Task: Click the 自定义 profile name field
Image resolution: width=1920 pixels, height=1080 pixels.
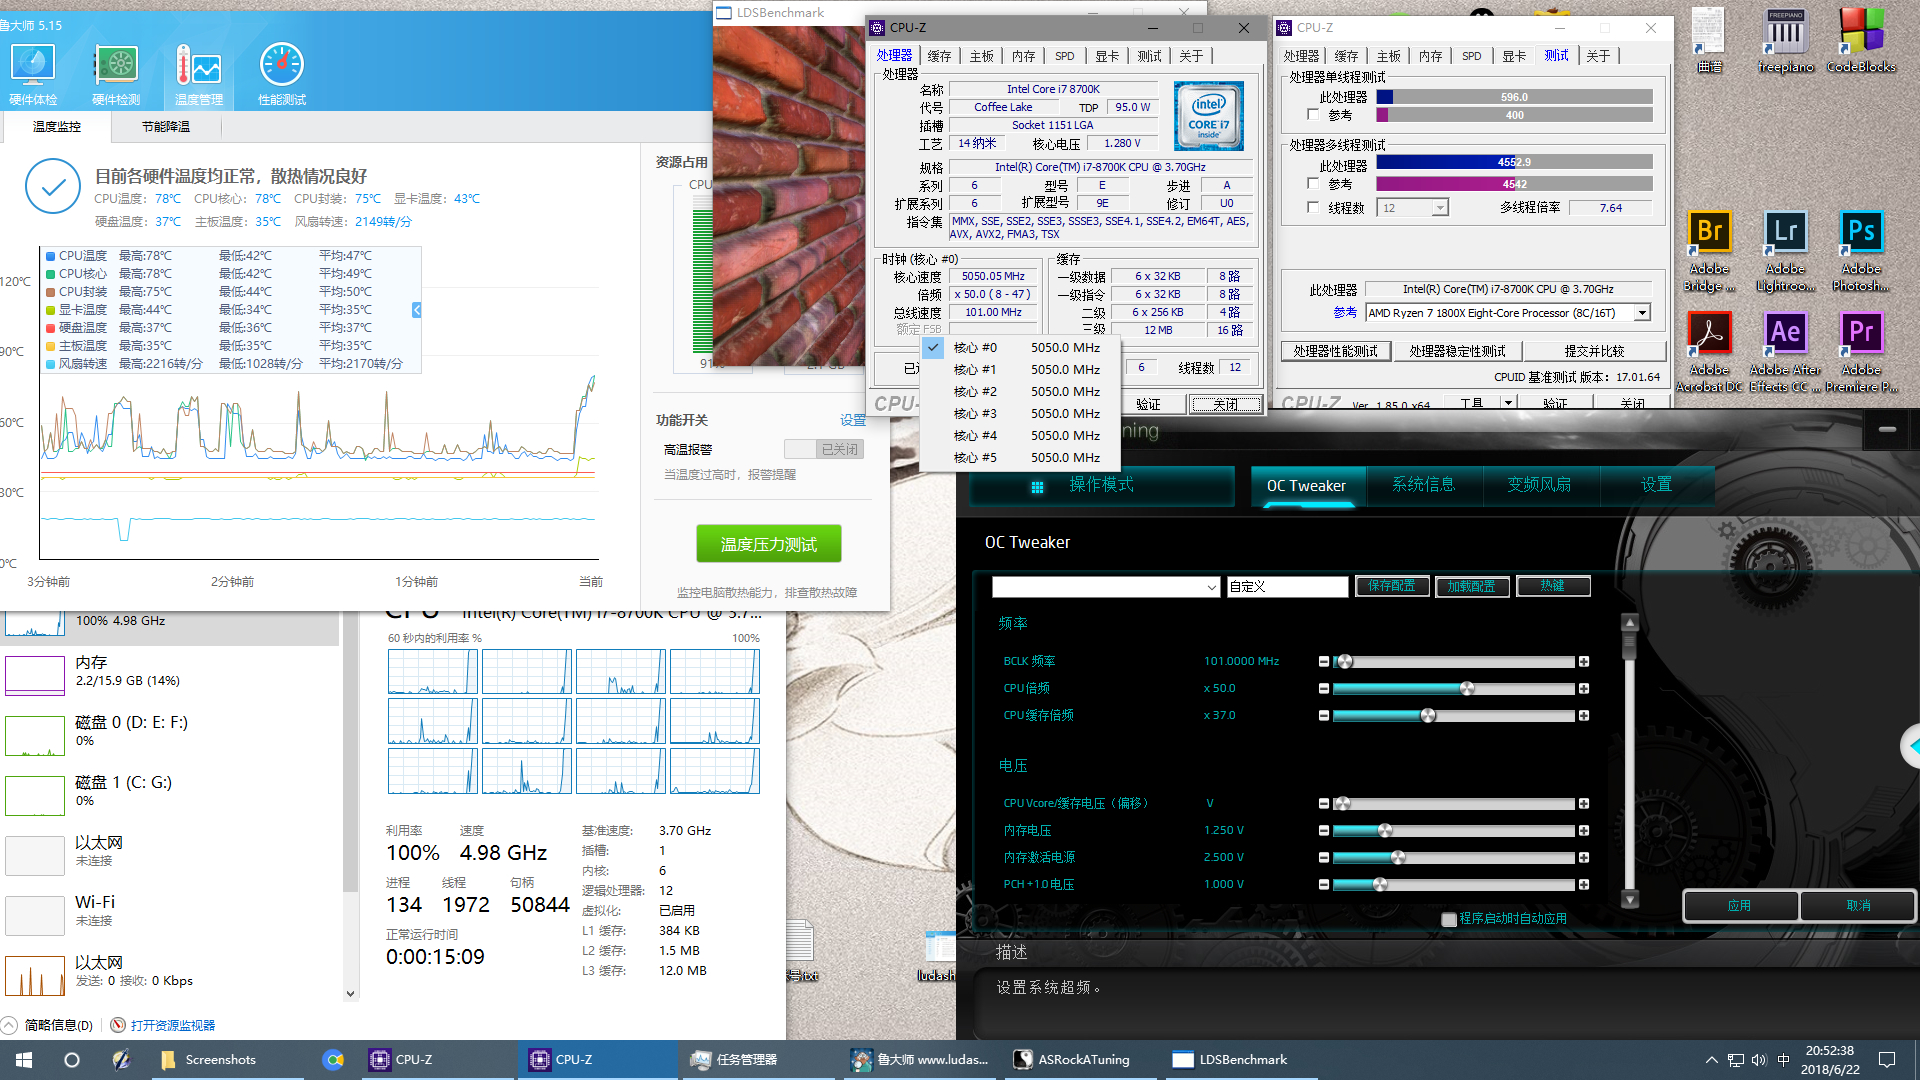Action: [x=1287, y=587]
